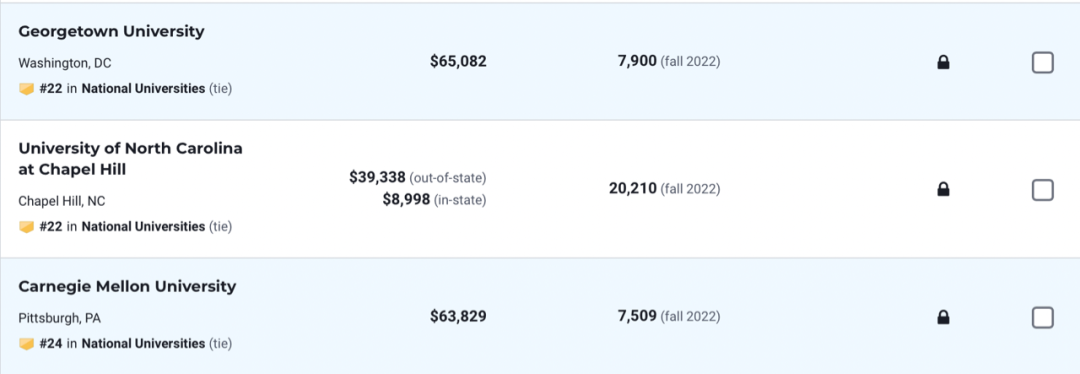Image resolution: width=1080 pixels, height=374 pixels.
Task: Click National Universities link under Georgetown
Action: (143, 89)
